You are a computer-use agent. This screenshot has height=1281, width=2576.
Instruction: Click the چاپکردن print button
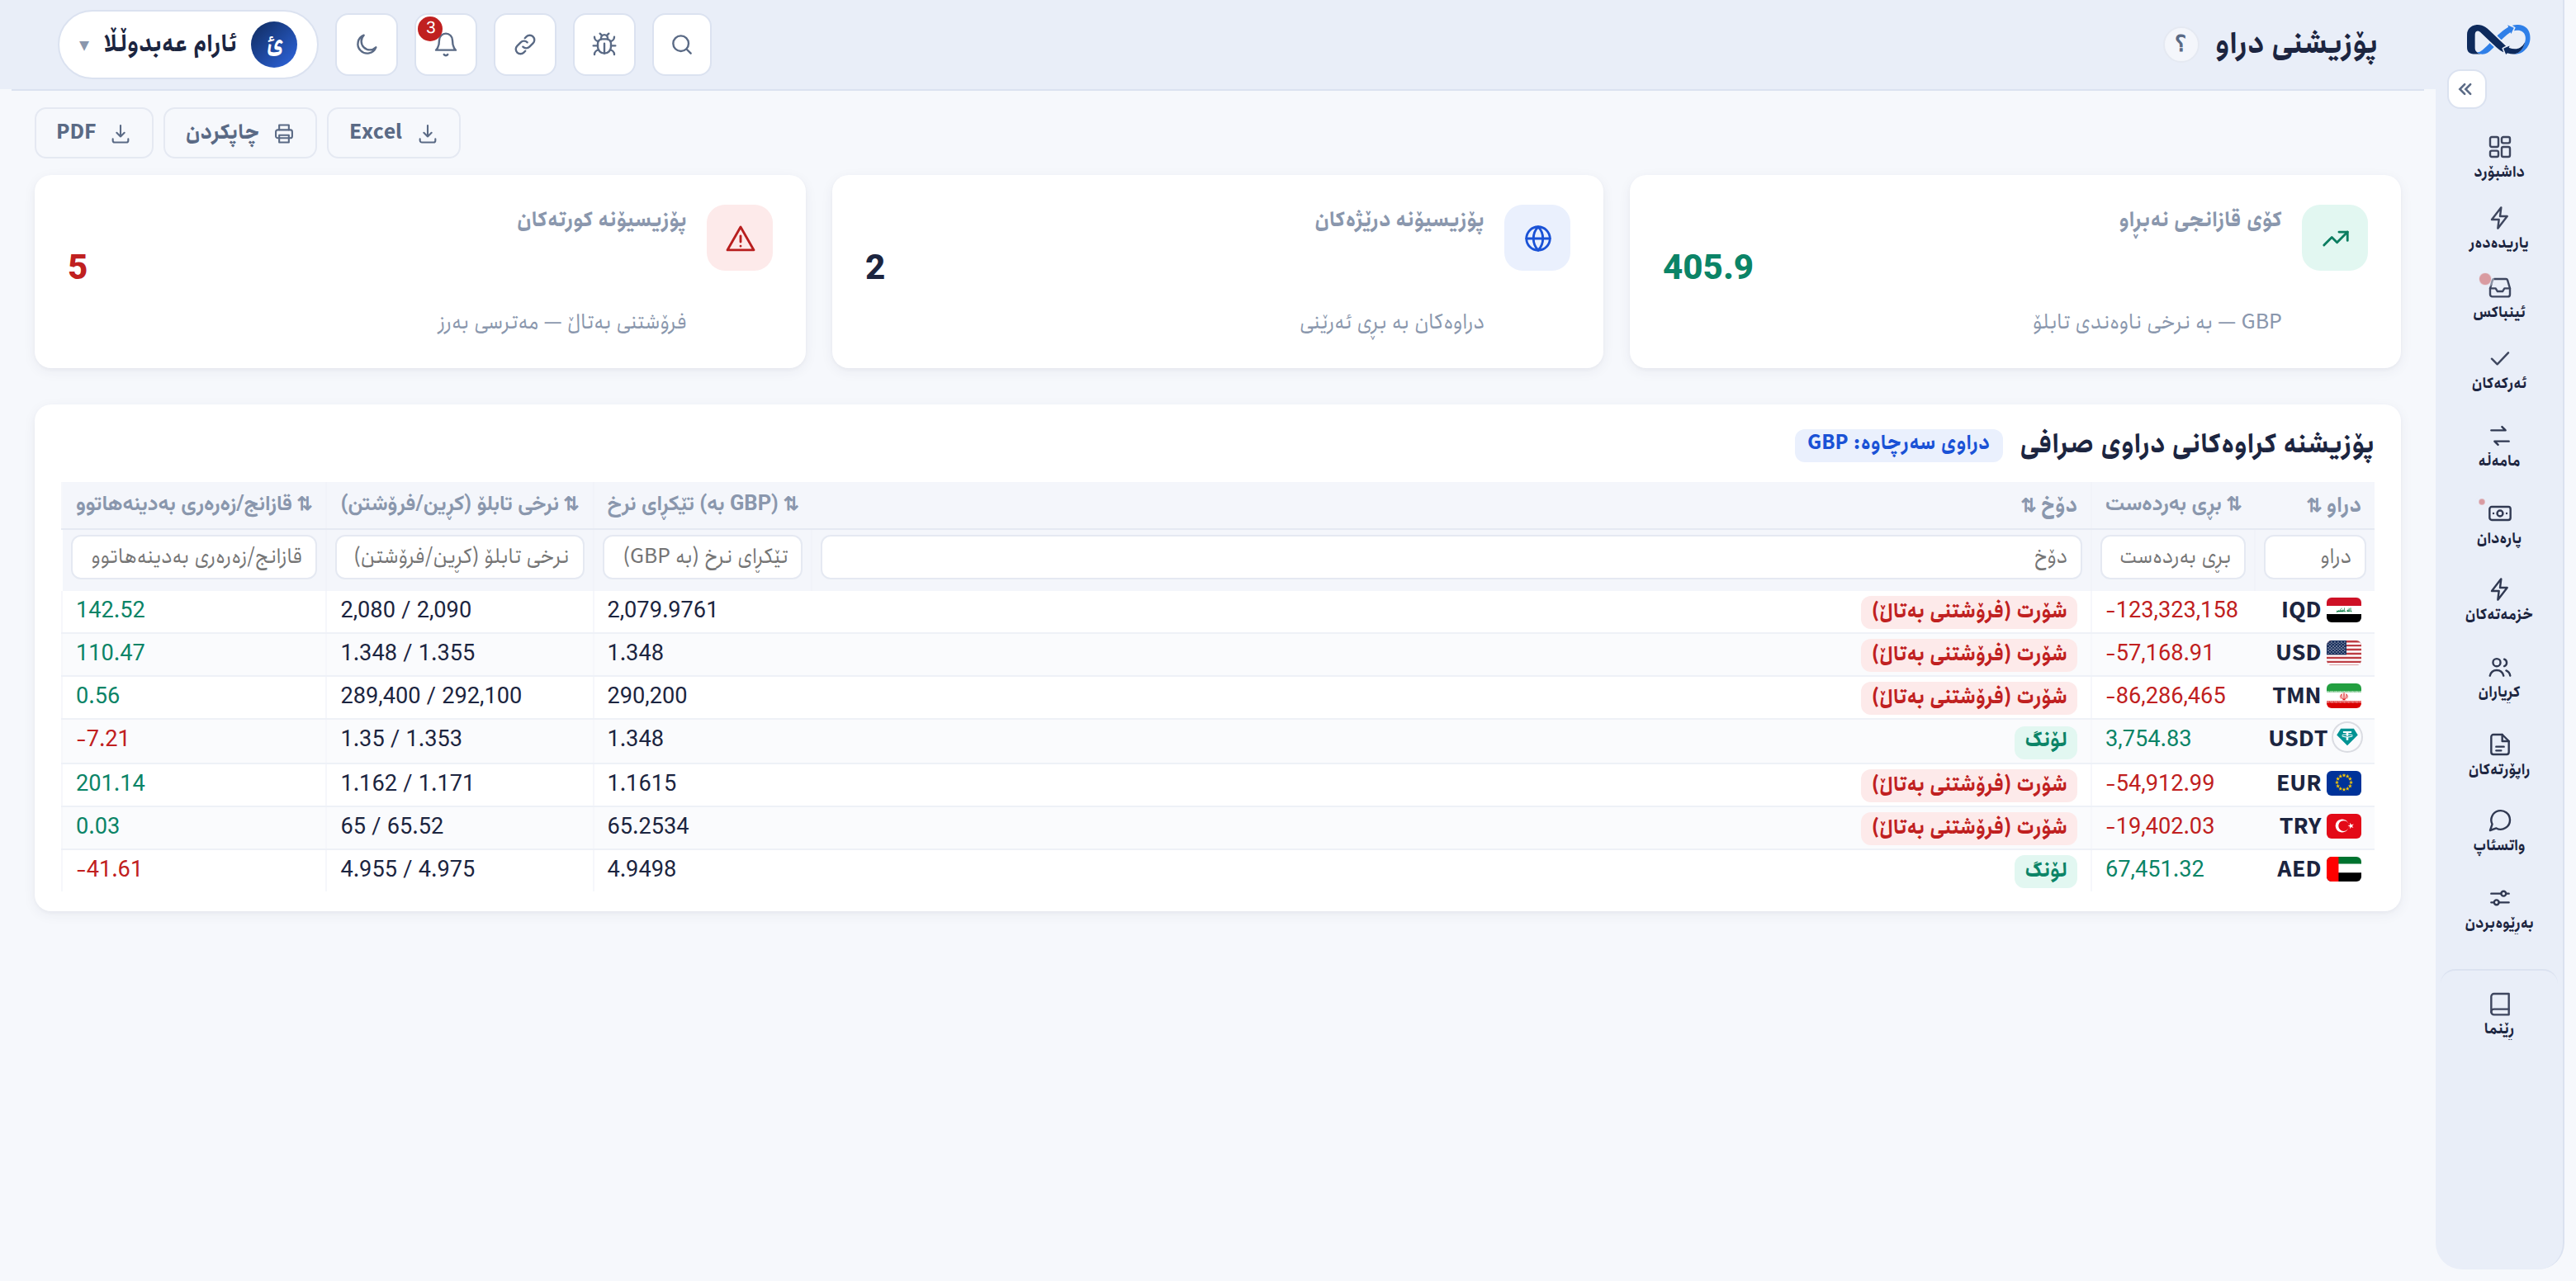[240, 132]
